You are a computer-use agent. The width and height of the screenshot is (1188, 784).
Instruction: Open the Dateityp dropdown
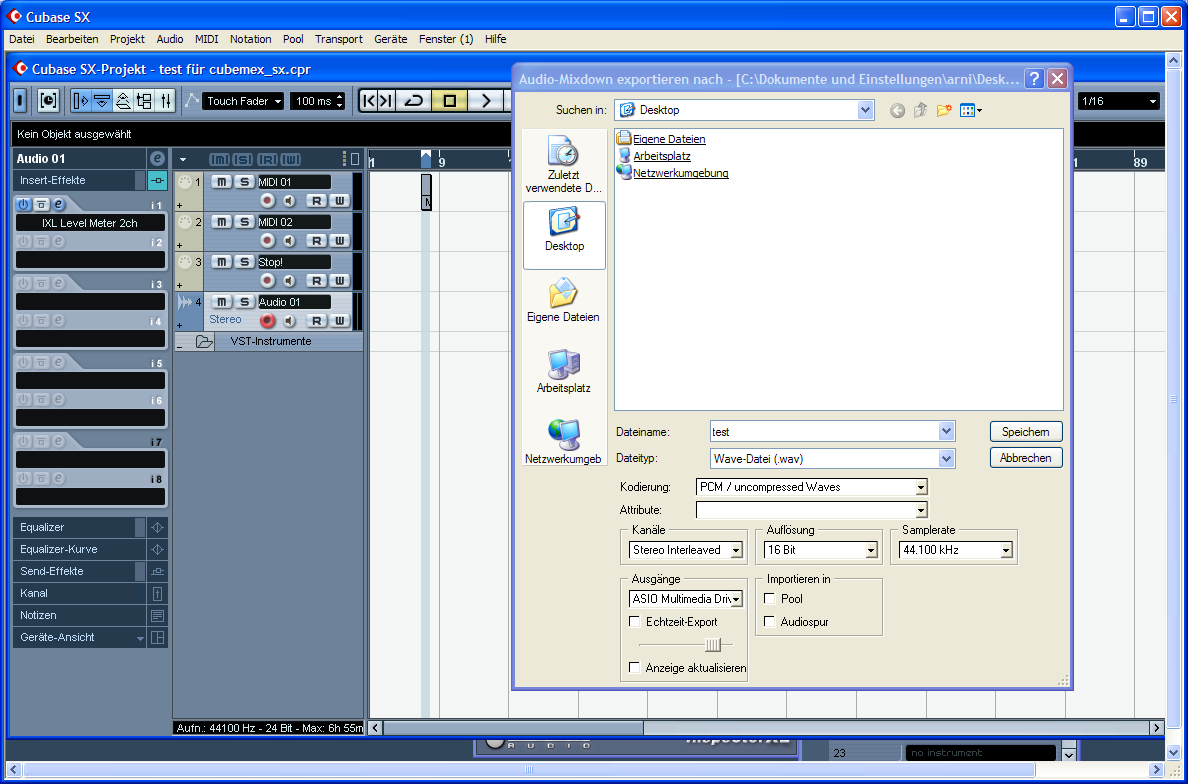pos(946,458)
